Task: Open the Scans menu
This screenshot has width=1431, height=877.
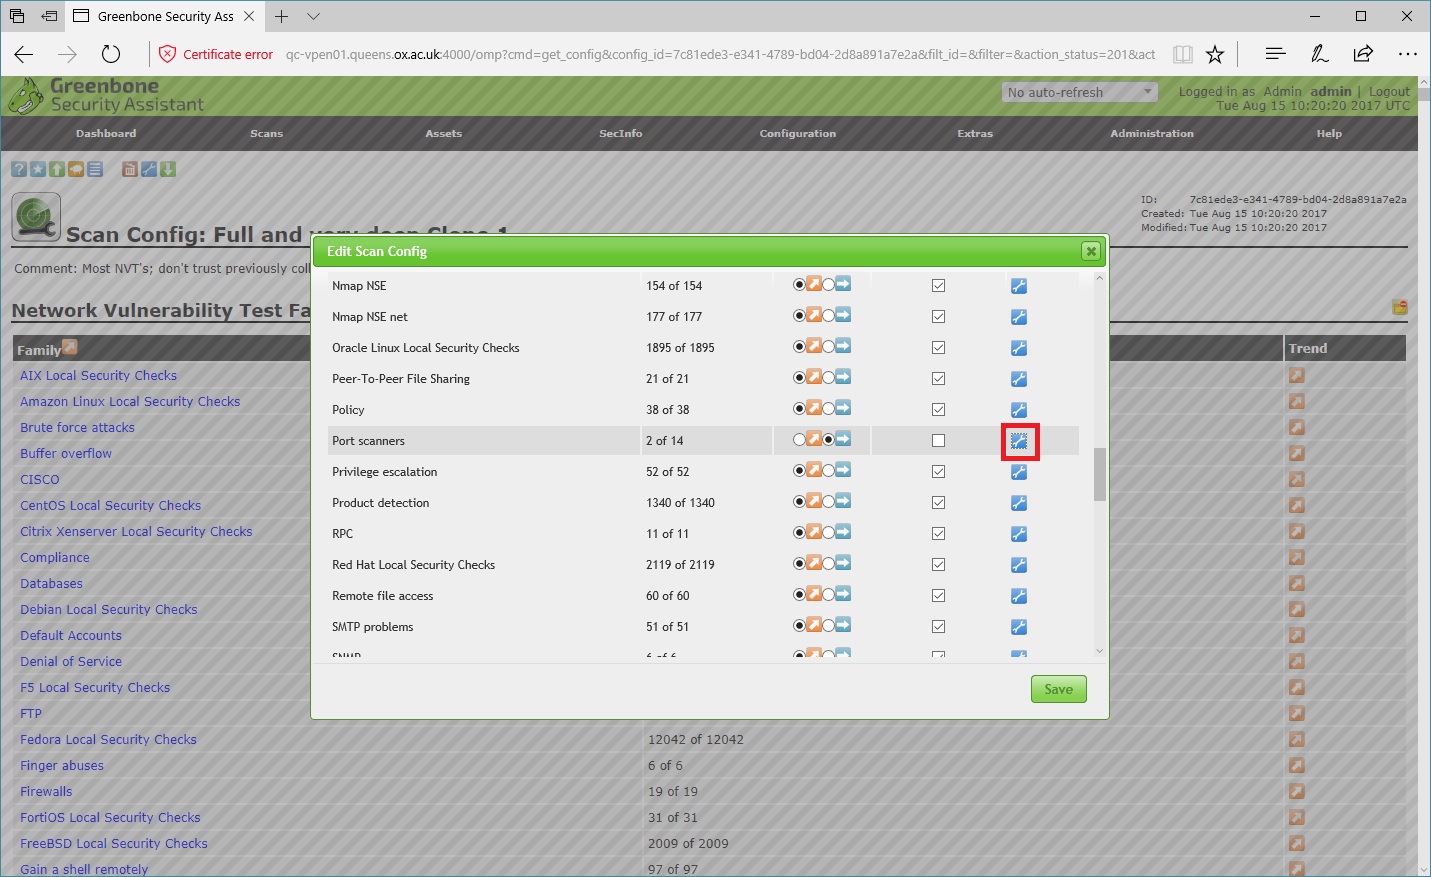Action: point(266,133)
